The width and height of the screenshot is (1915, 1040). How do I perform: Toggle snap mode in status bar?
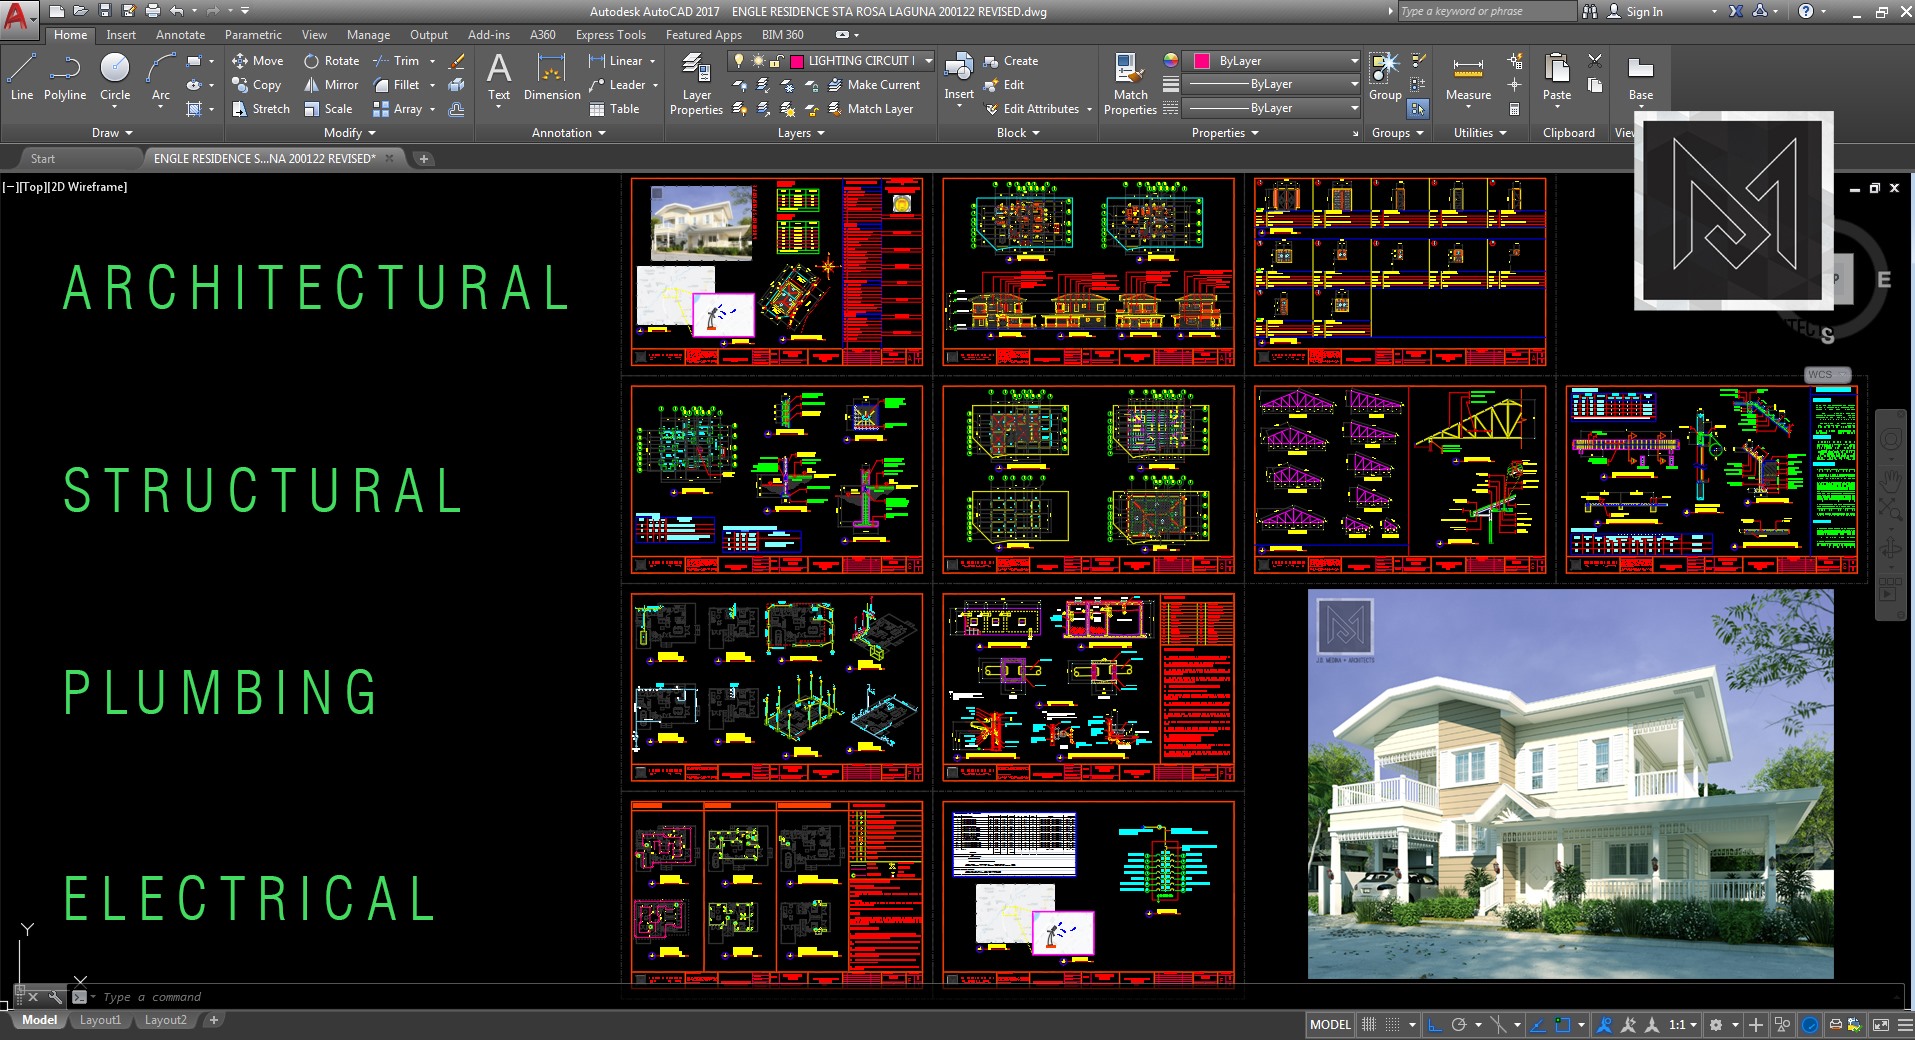point(1392,1025)
